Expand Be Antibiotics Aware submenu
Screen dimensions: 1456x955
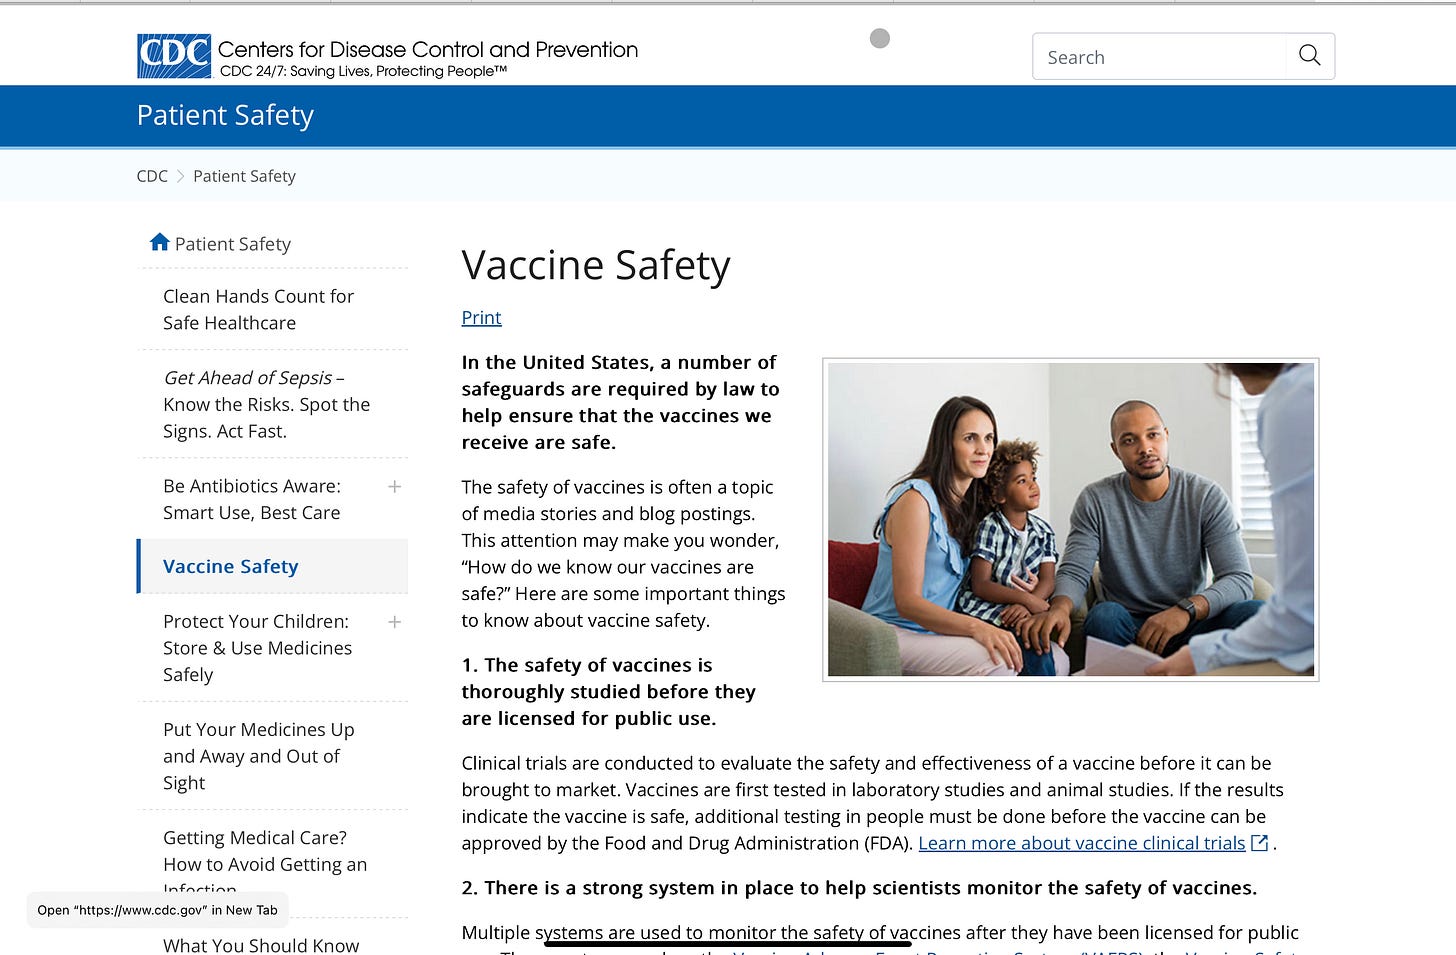(395, 487)
